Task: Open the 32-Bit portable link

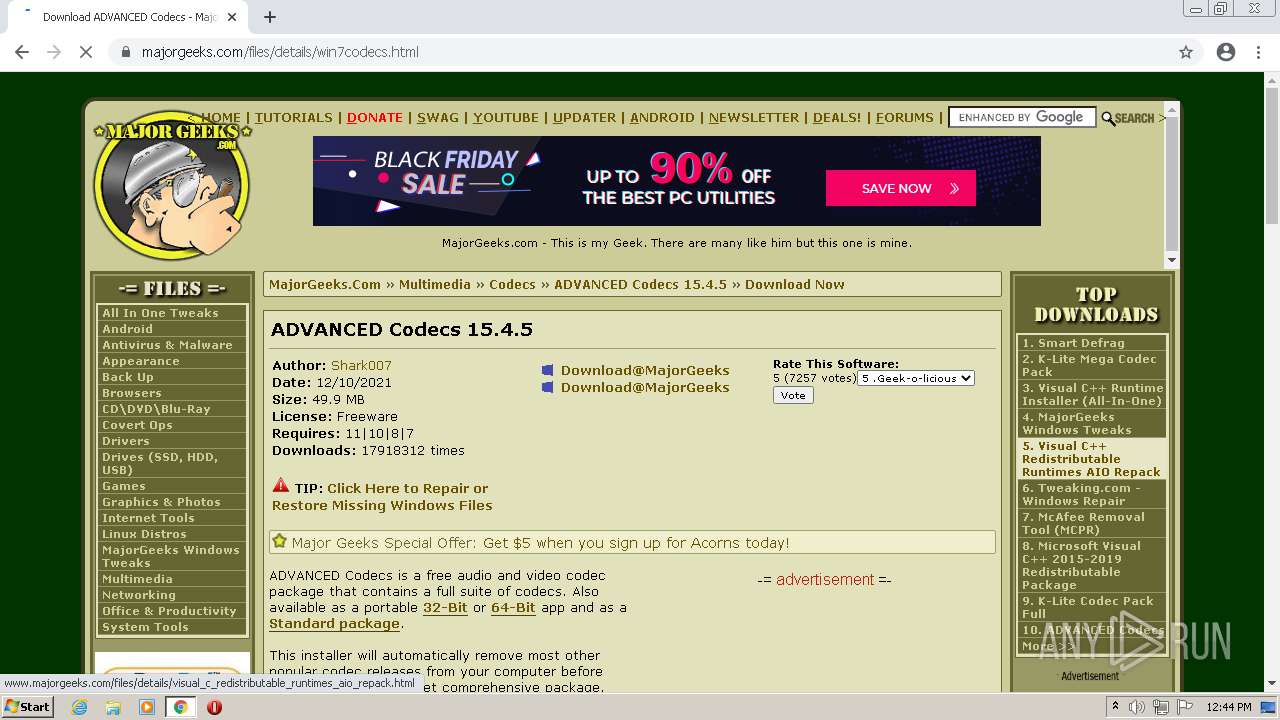Action: click(x=445, y=607)
